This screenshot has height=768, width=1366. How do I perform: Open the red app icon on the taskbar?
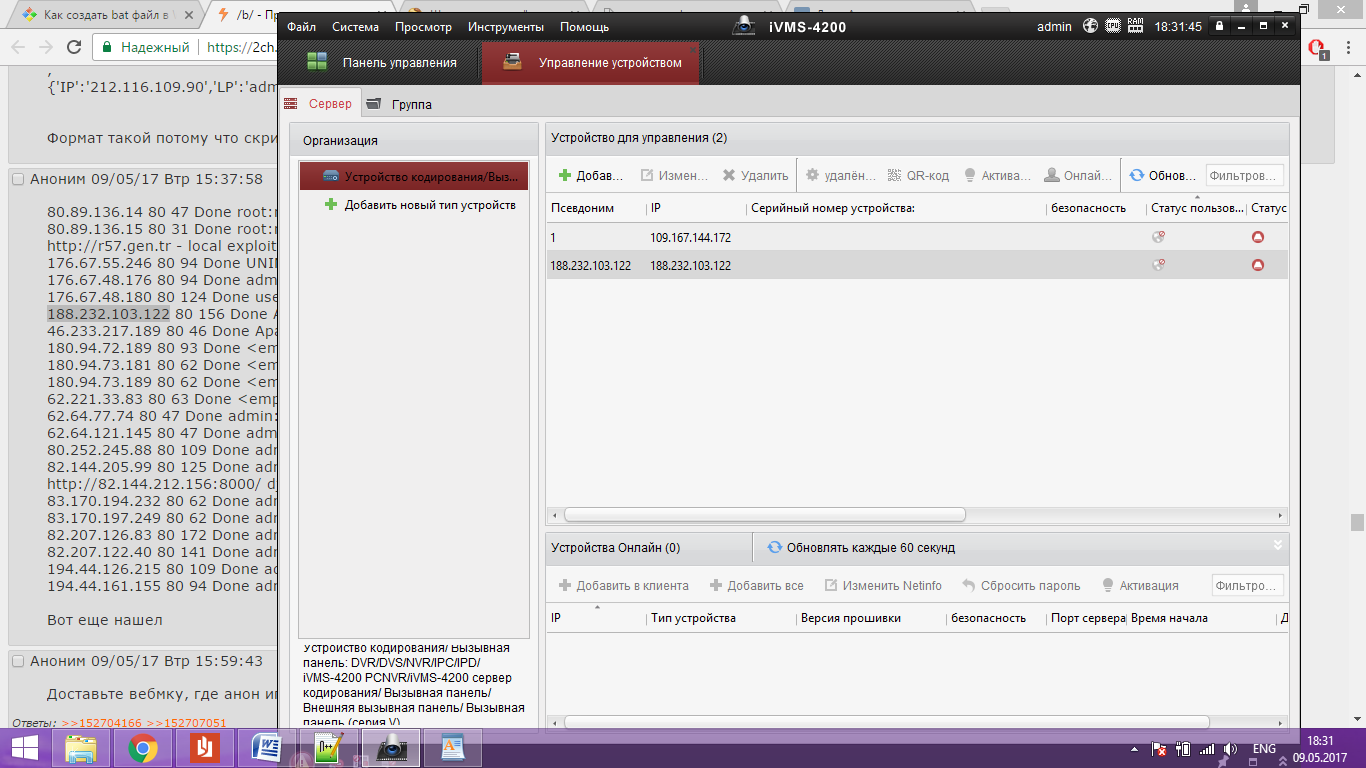(x=203, y=748)
